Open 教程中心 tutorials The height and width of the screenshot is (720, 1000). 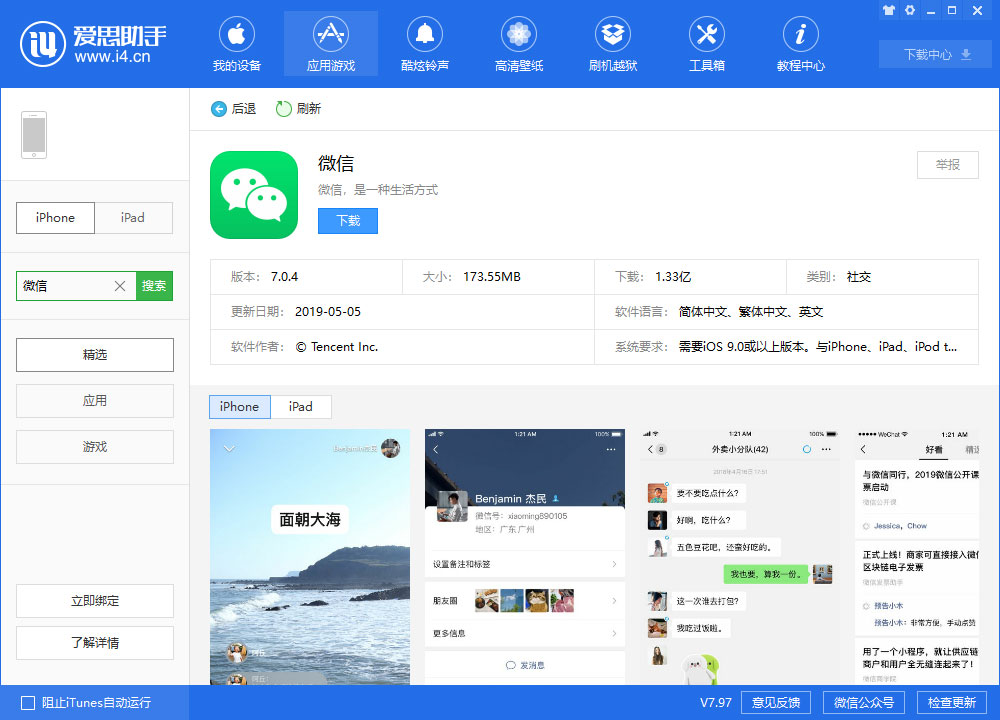tap(800, 43)
